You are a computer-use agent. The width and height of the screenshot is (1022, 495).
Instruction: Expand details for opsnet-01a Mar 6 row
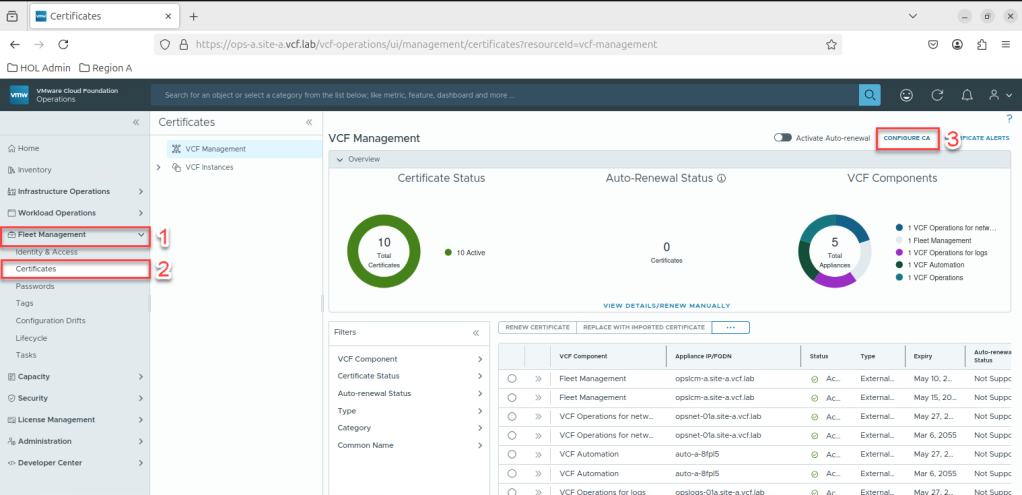[538, 435]
